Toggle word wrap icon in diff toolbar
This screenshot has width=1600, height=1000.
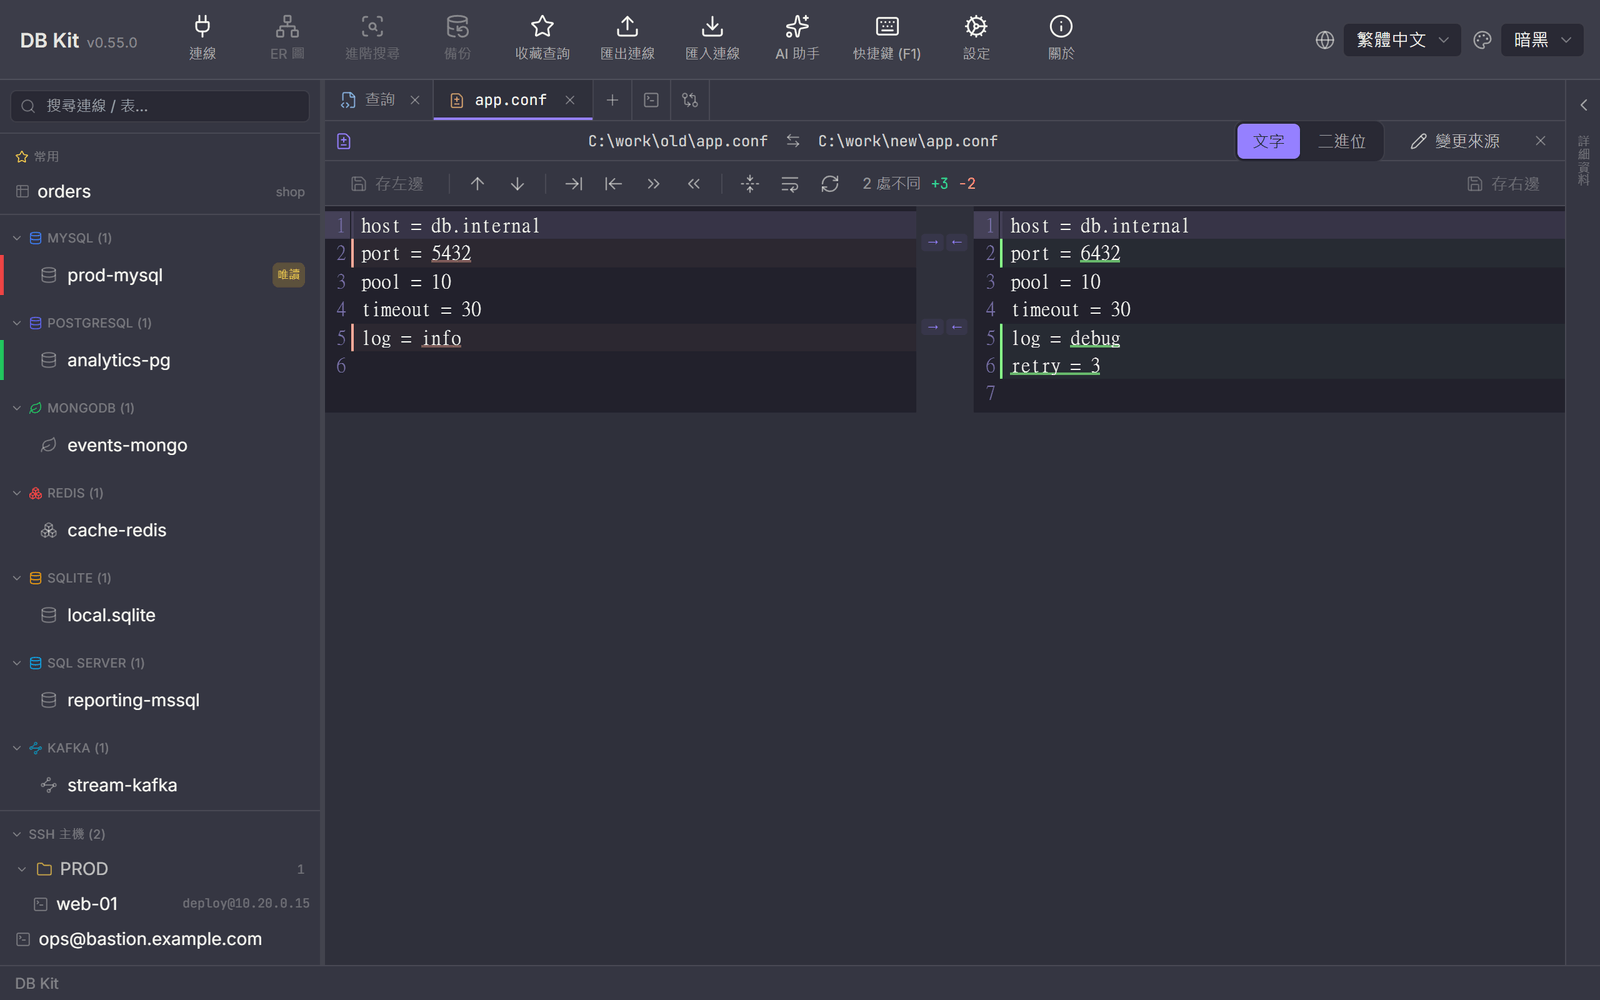(x=790, y=184)
